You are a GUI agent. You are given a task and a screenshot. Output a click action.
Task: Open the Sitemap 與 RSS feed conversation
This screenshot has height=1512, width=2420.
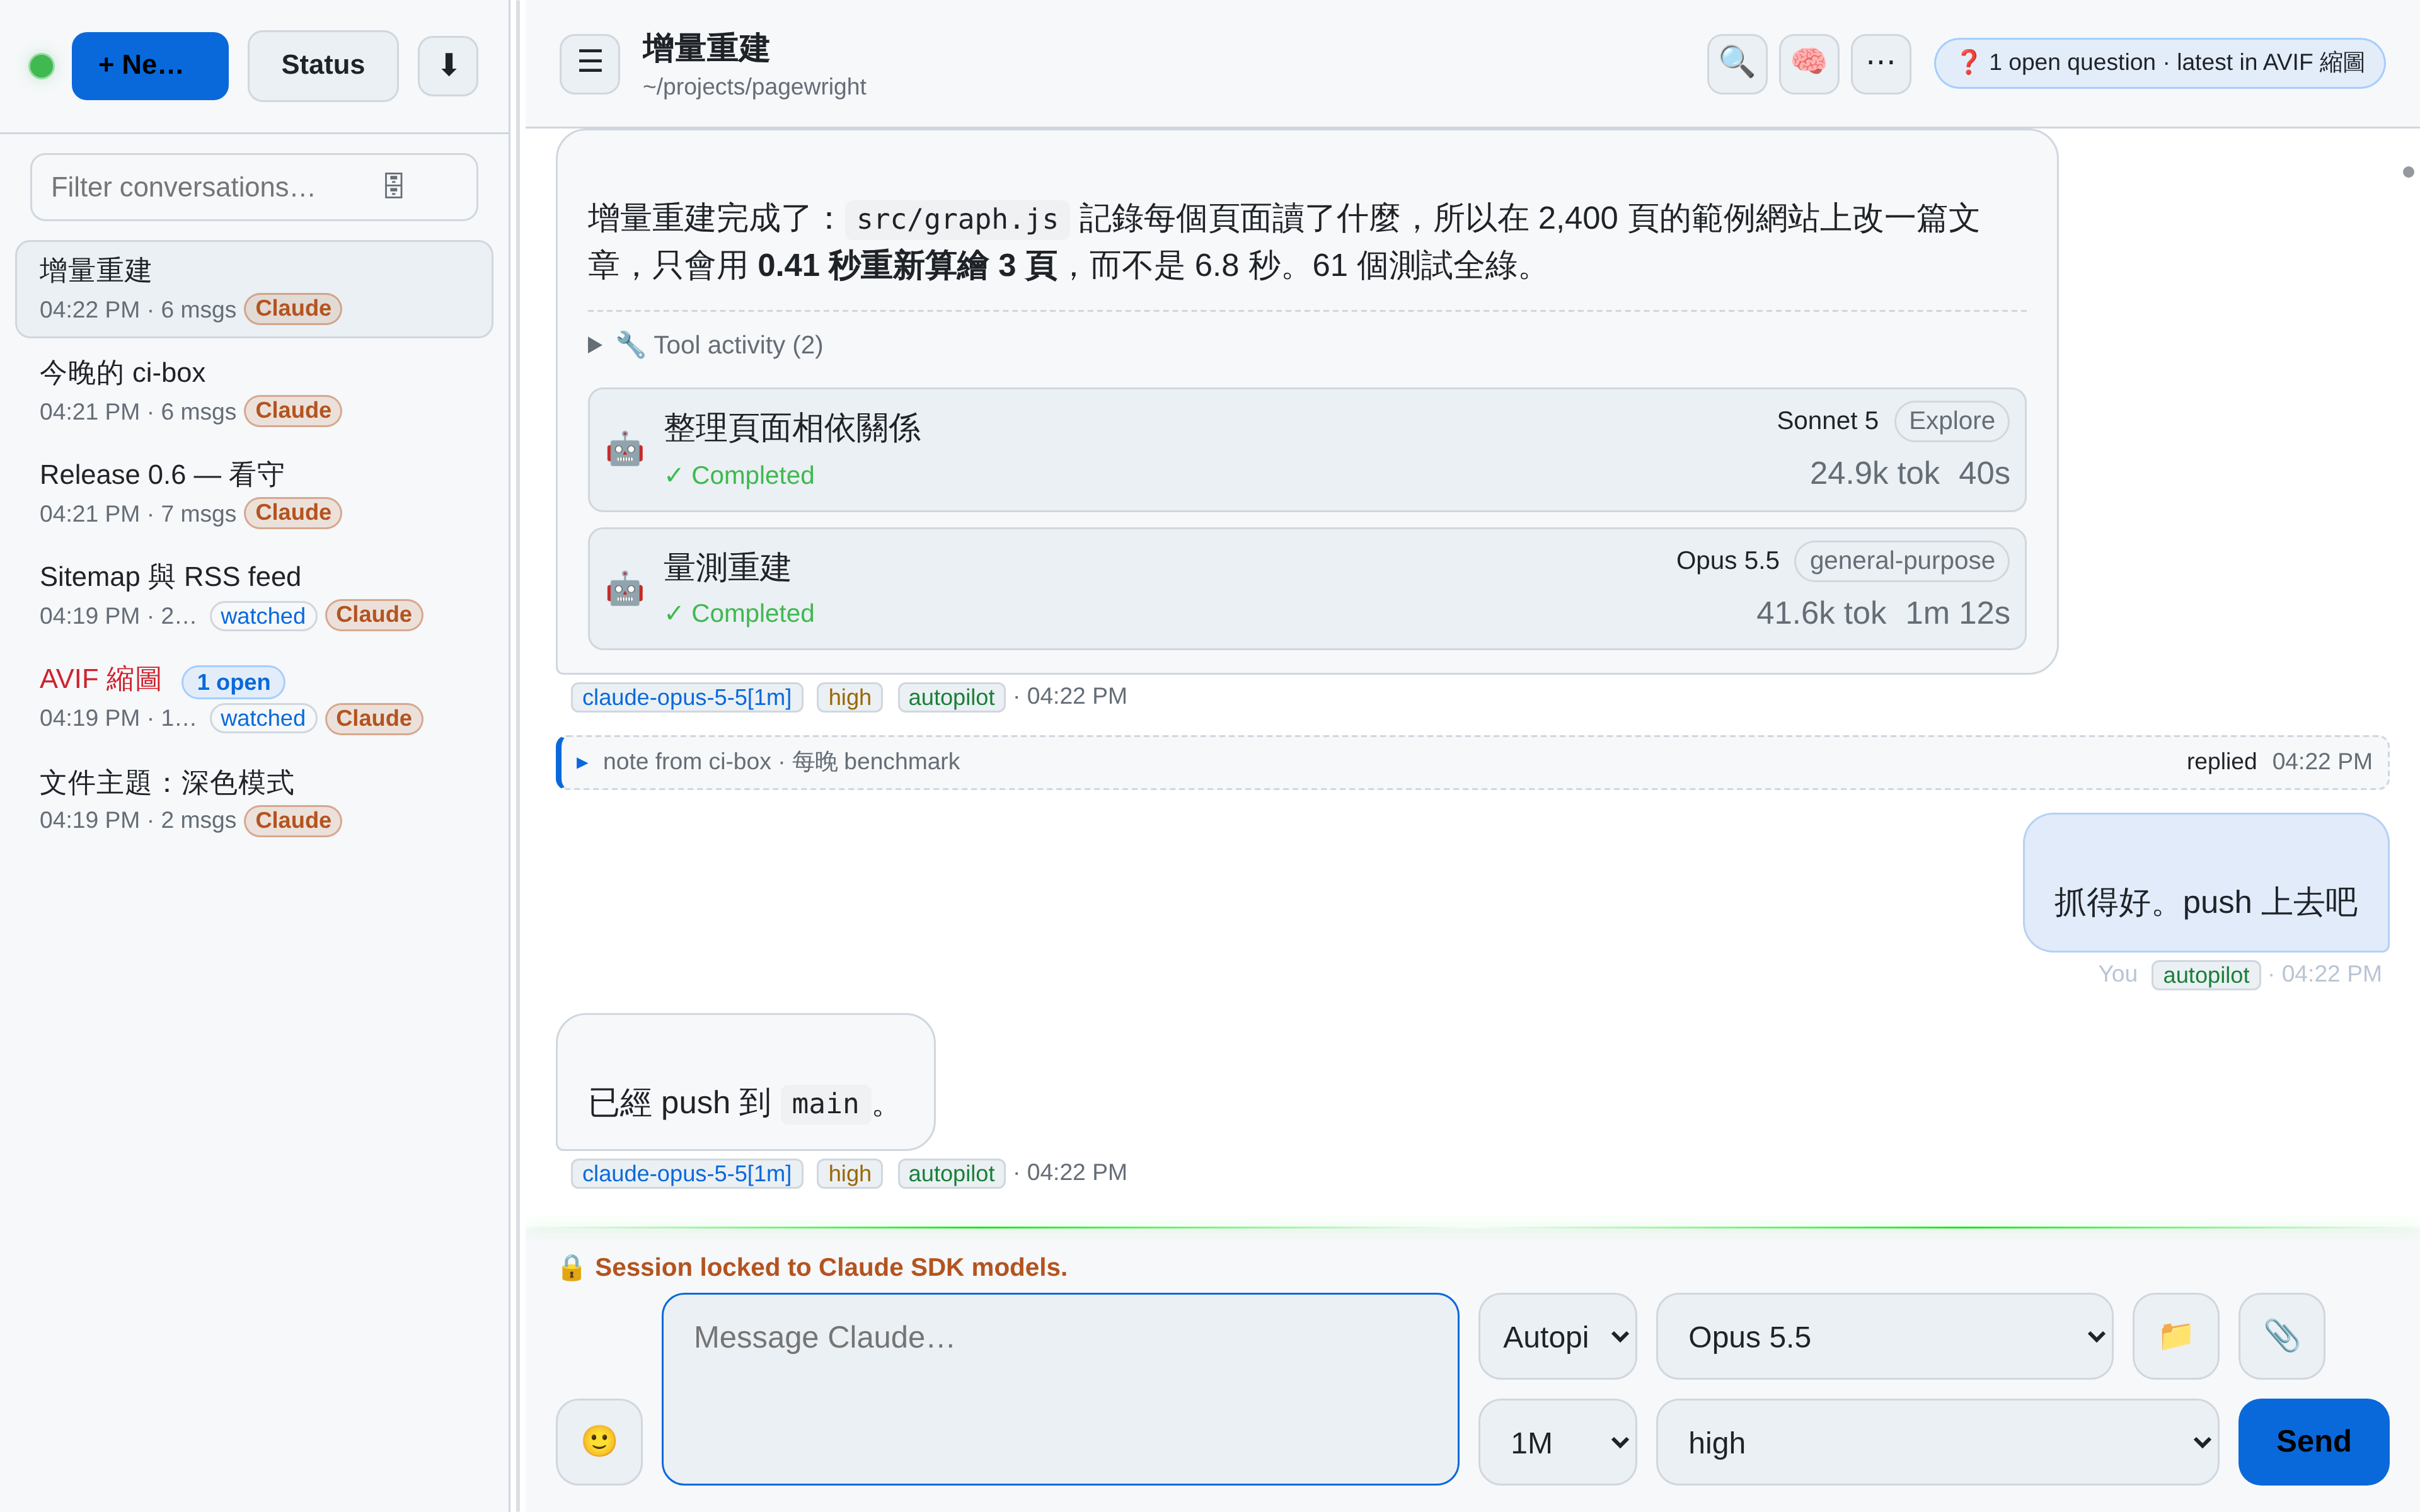(254, 595)
